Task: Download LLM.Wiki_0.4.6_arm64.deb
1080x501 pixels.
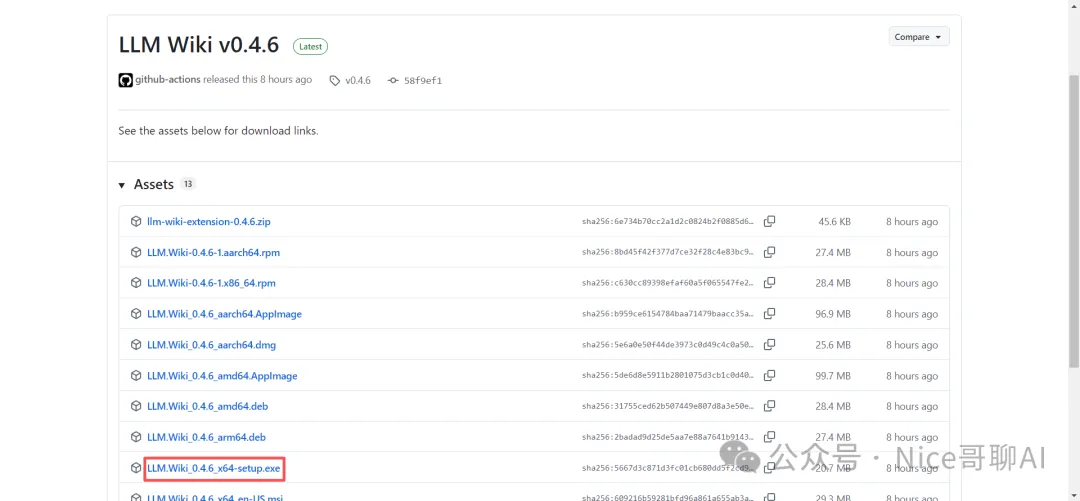Action: click(207, 437)
